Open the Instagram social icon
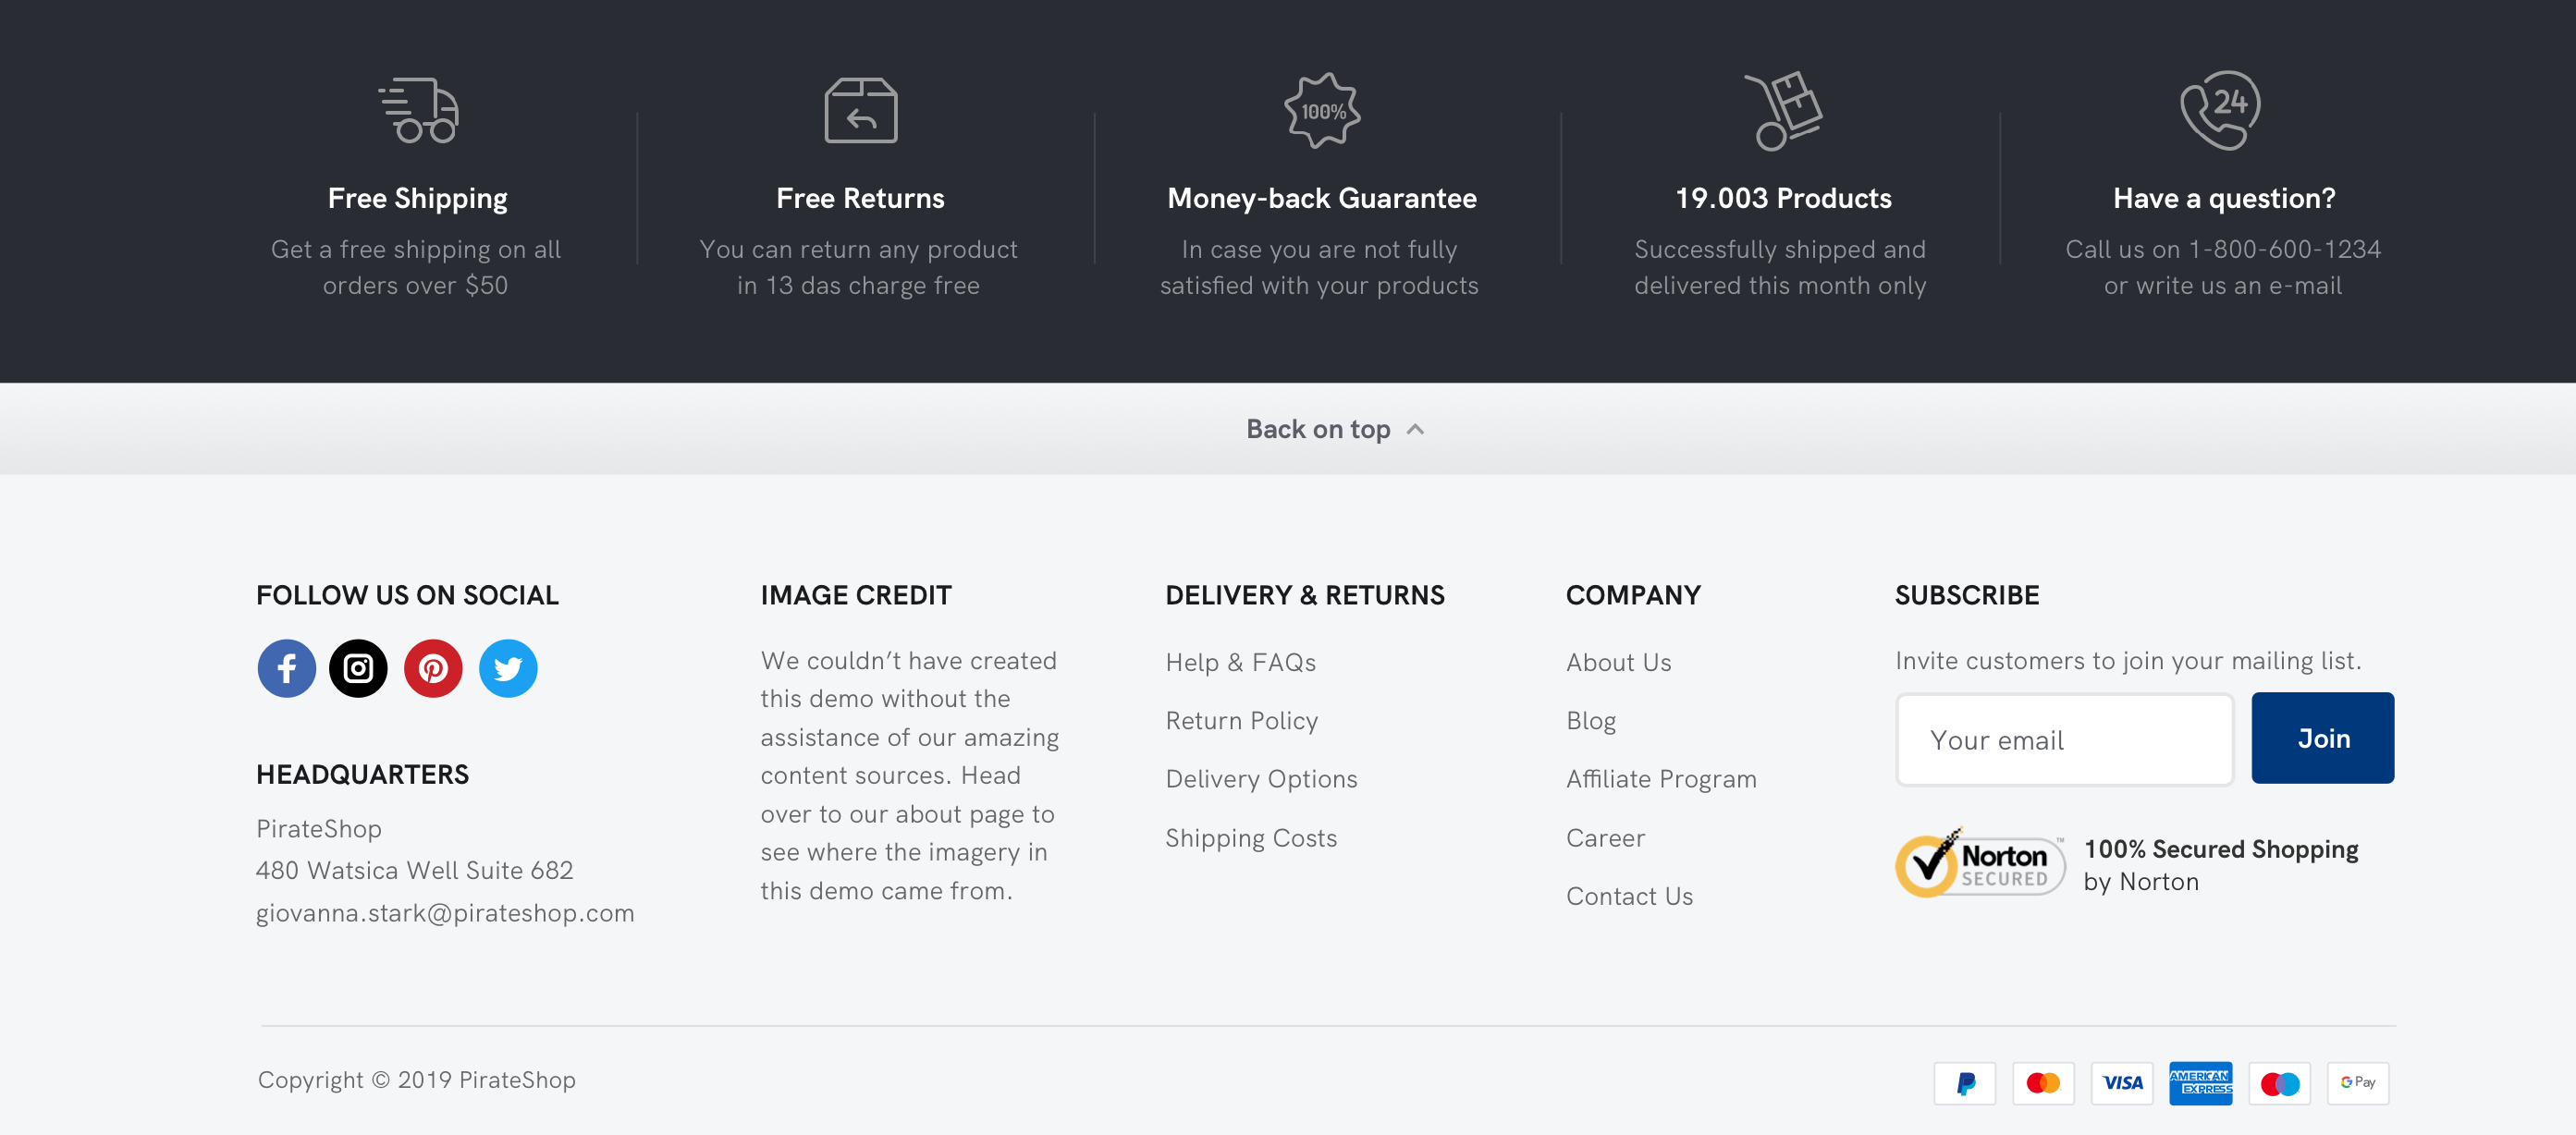Viewport: 2576px width, 1135px height. tap(358, 668)
